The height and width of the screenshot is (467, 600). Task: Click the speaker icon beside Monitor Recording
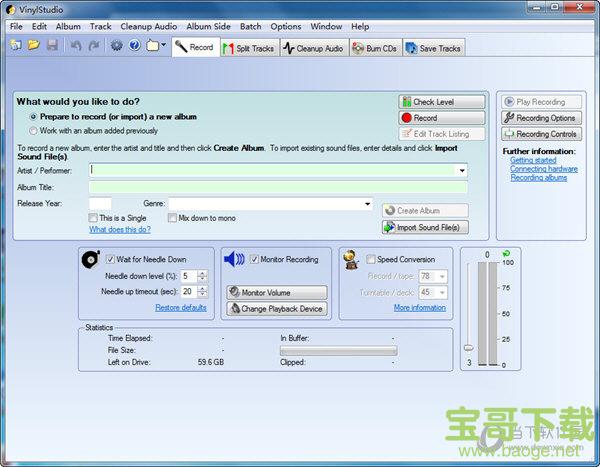click(x=234, y=260)
